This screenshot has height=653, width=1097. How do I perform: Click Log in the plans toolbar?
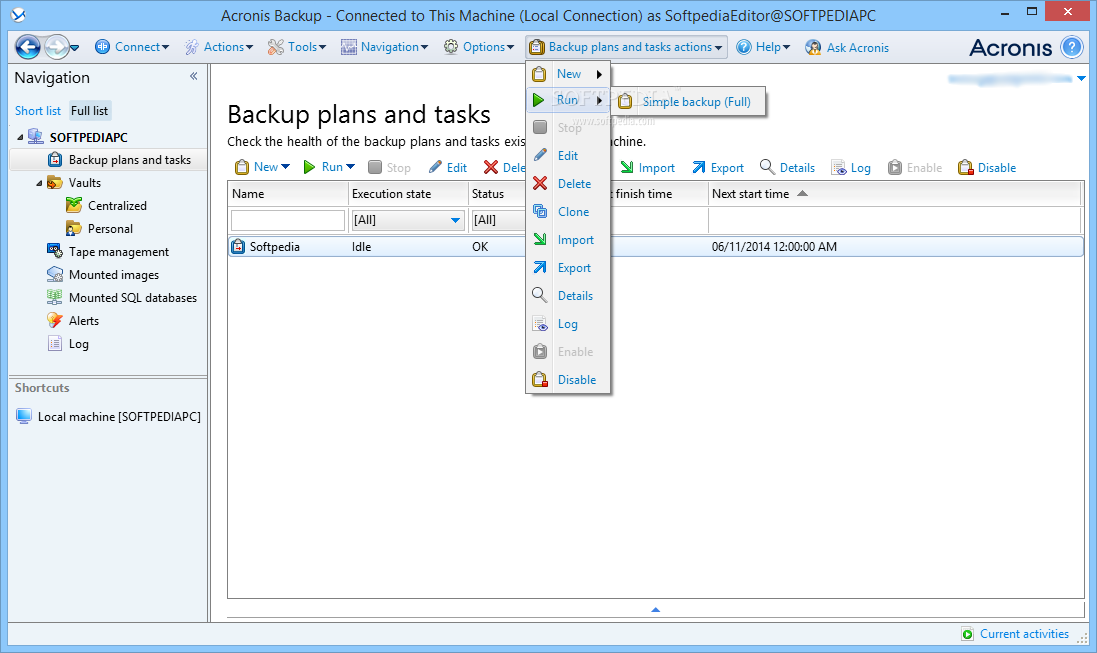click(x=851, y=168)
